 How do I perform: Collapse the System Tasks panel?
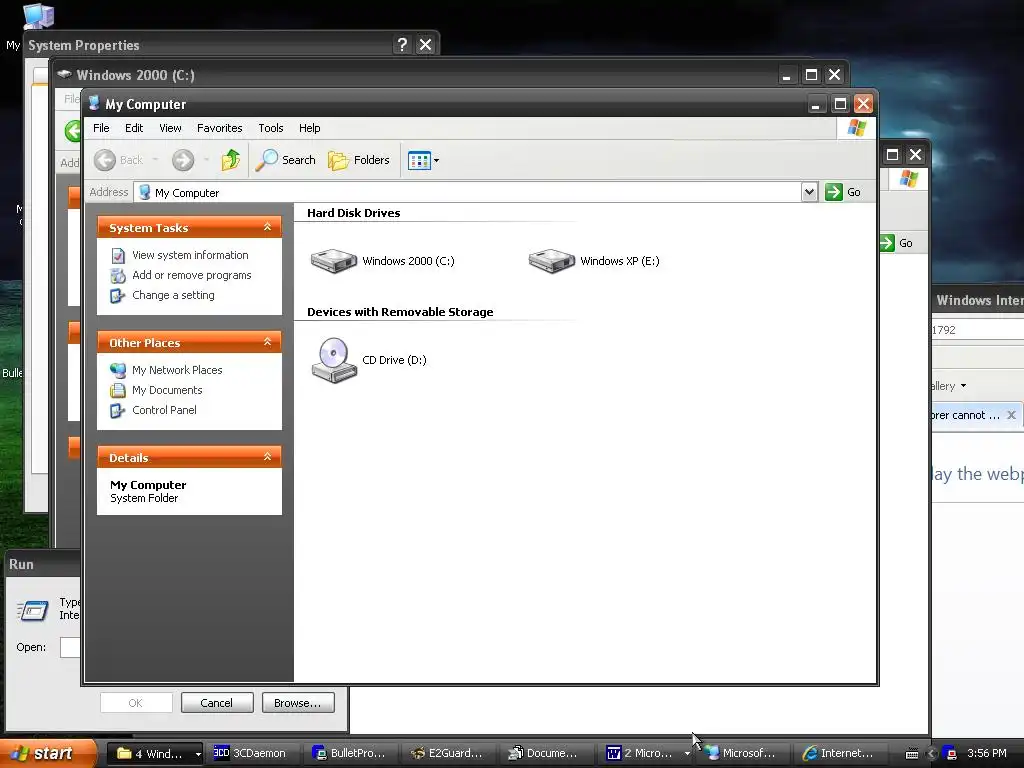point(267,227)
